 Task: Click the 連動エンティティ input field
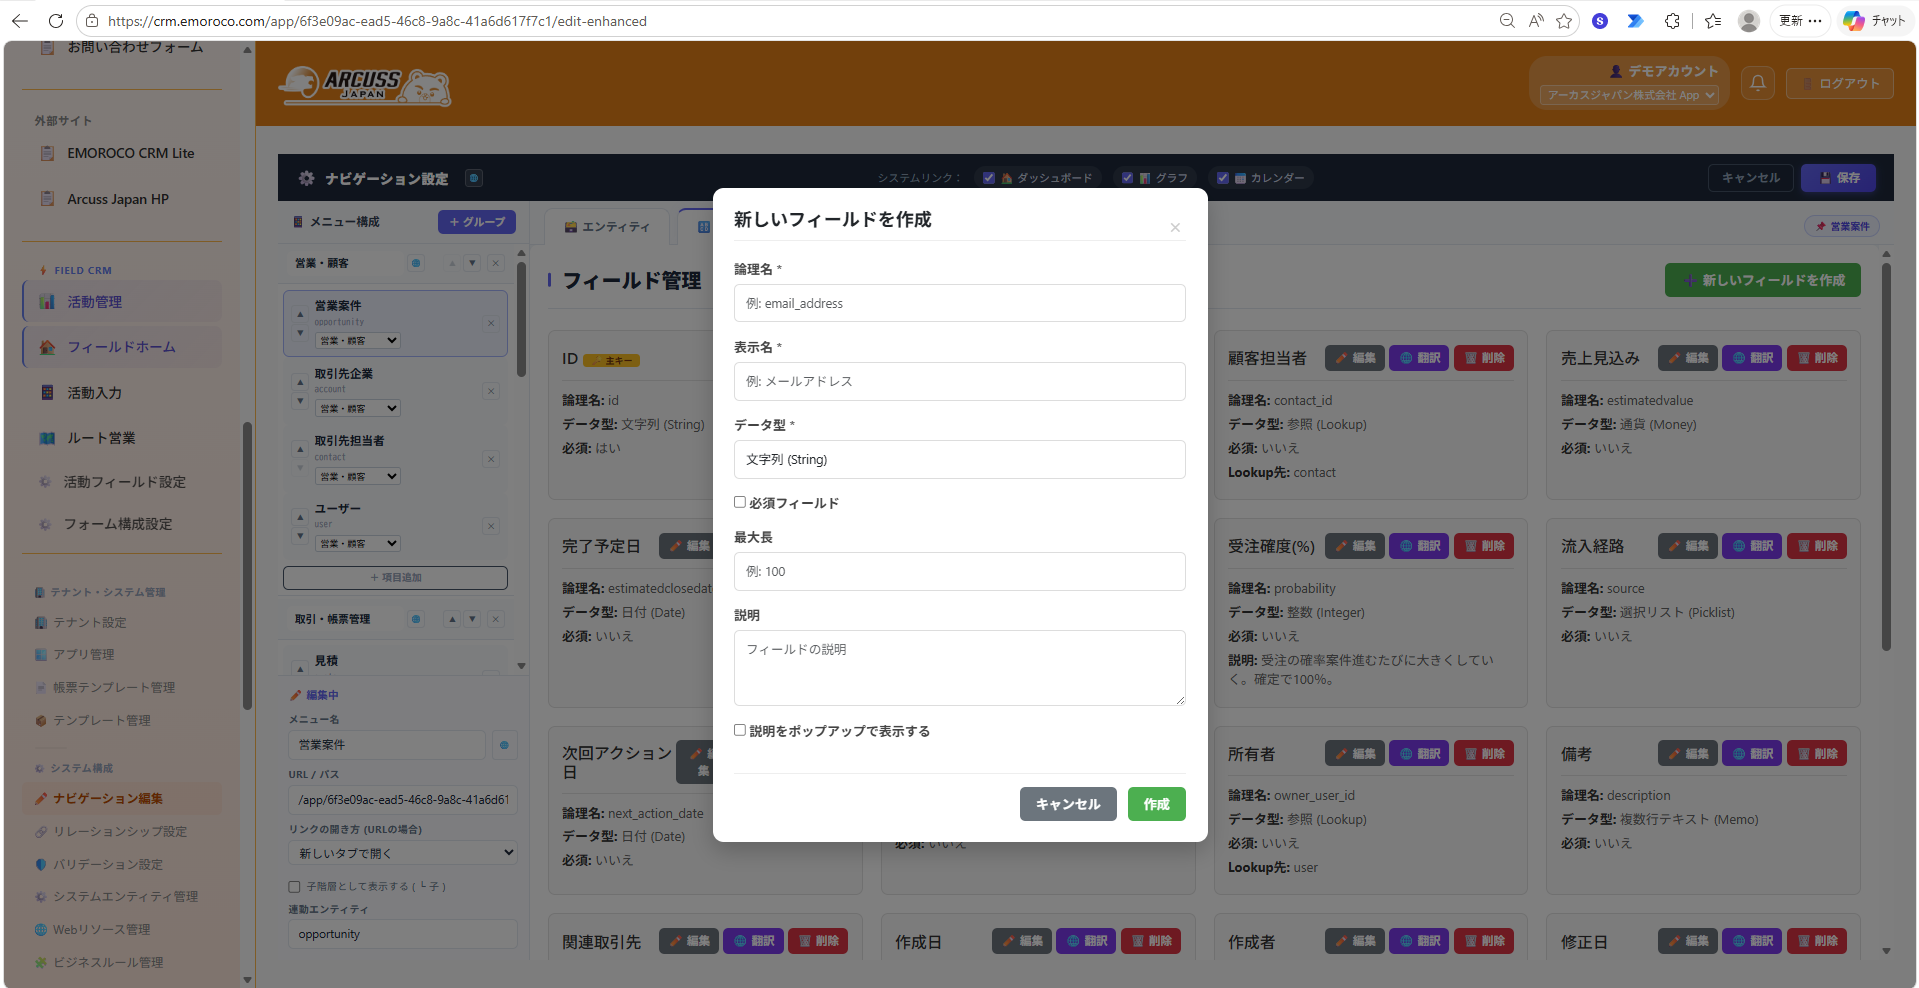(403, 934)
